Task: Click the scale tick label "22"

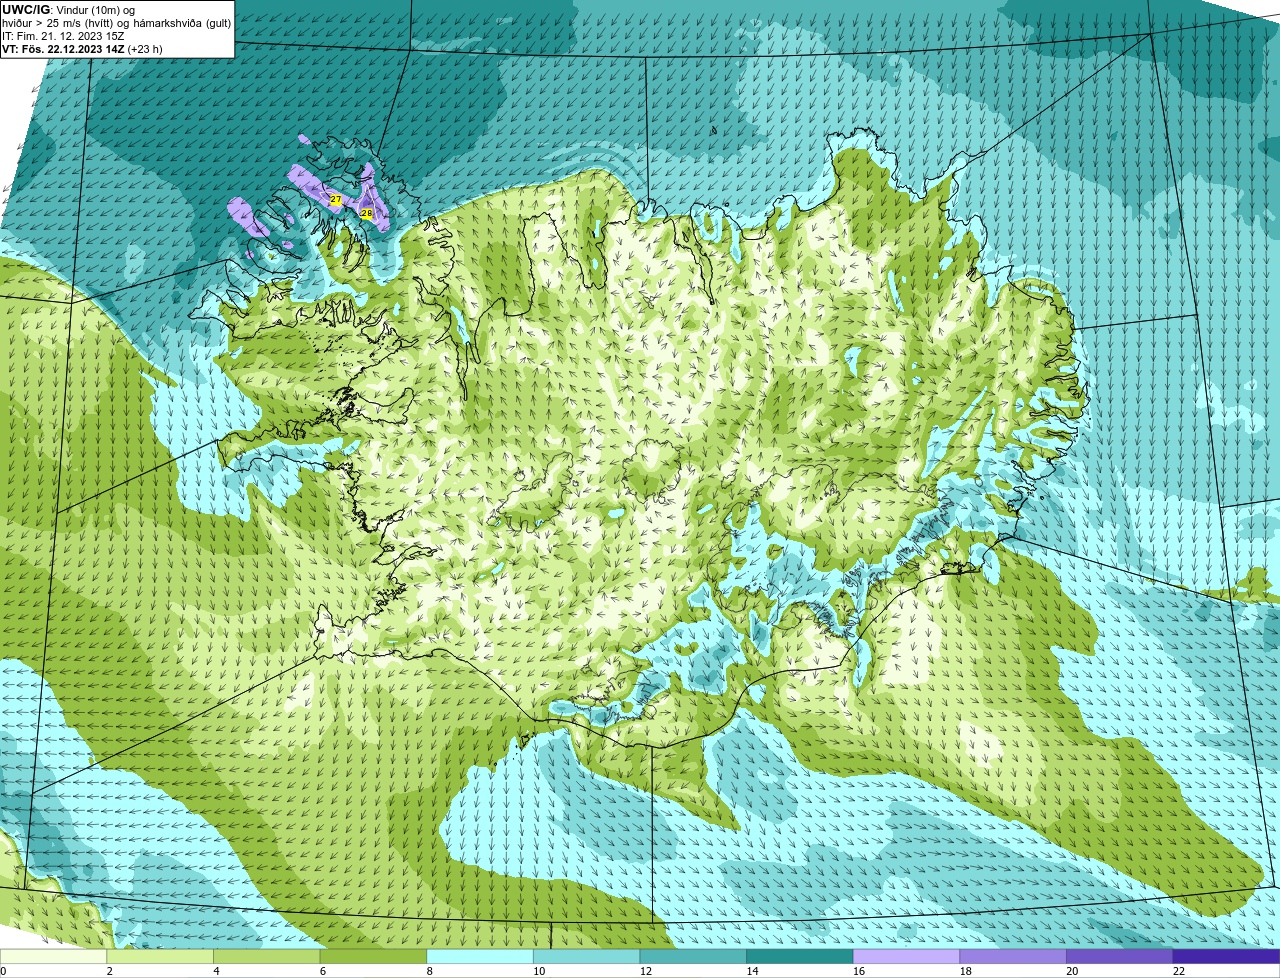Action: point(1179,971)
